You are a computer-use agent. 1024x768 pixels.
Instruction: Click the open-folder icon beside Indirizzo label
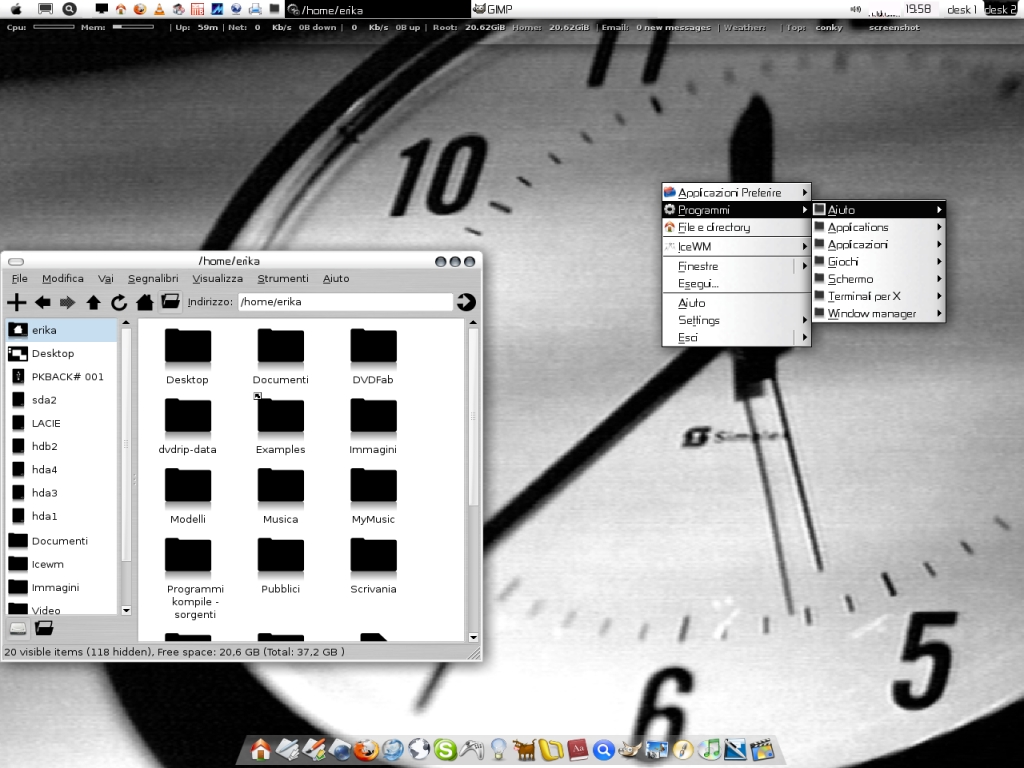tap(170, 301)
